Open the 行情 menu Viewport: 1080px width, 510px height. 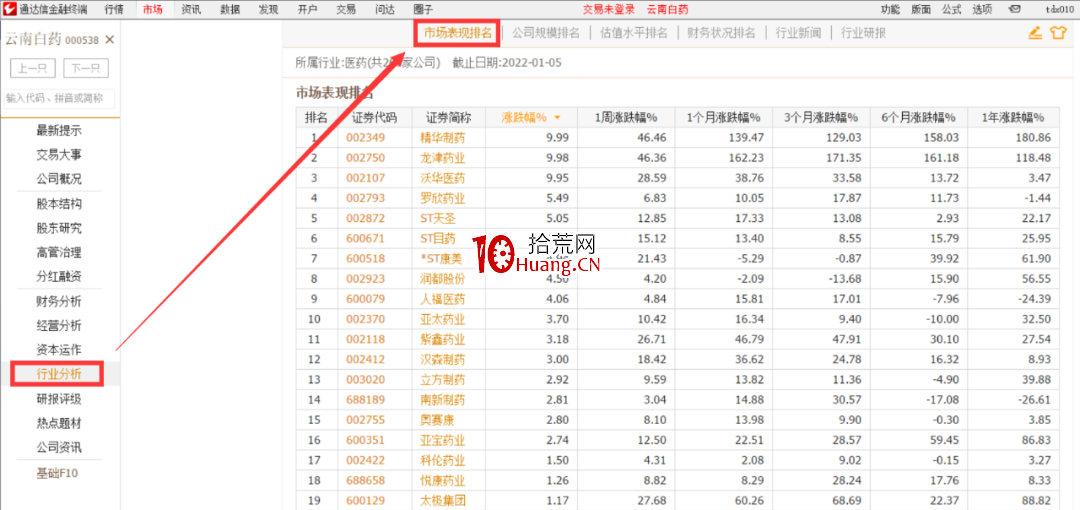(x=114, y=9)
